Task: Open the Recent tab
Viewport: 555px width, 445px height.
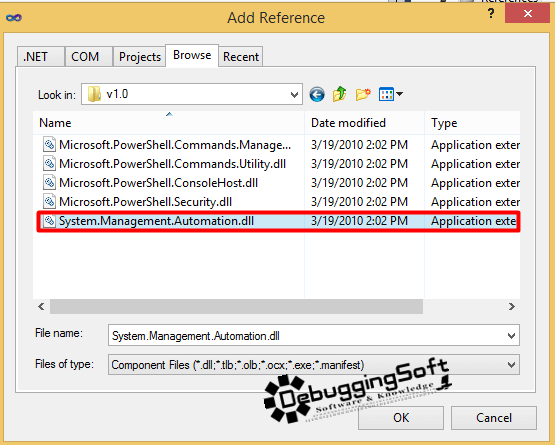Action: 241,56
